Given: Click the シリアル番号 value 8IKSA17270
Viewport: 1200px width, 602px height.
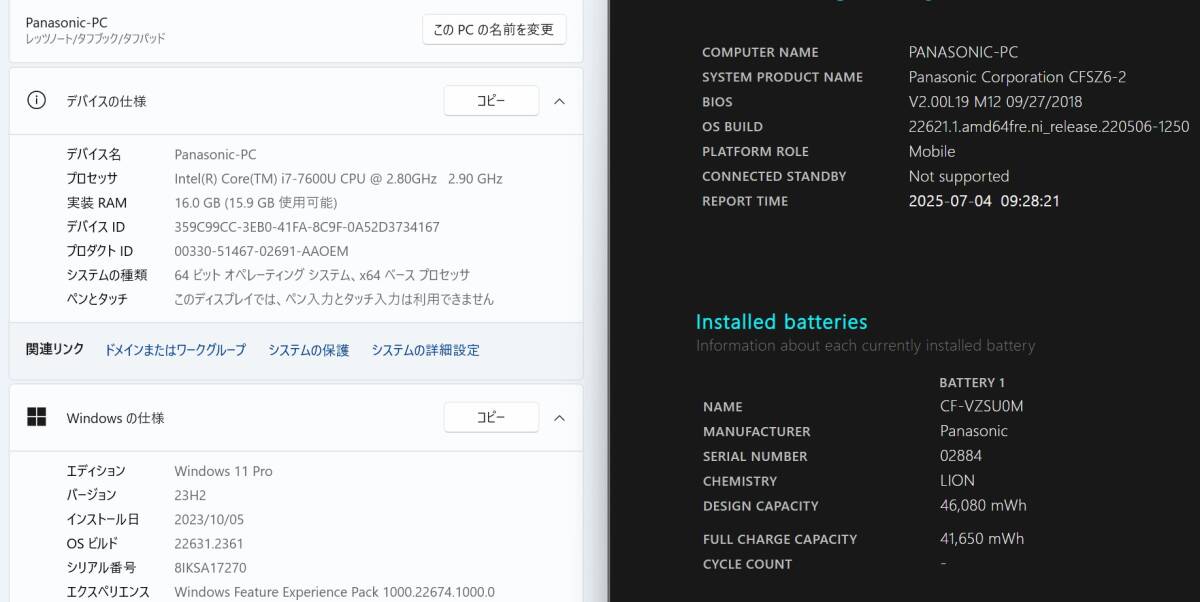Looking at the screenshot, I should click(x=209, y=567).
